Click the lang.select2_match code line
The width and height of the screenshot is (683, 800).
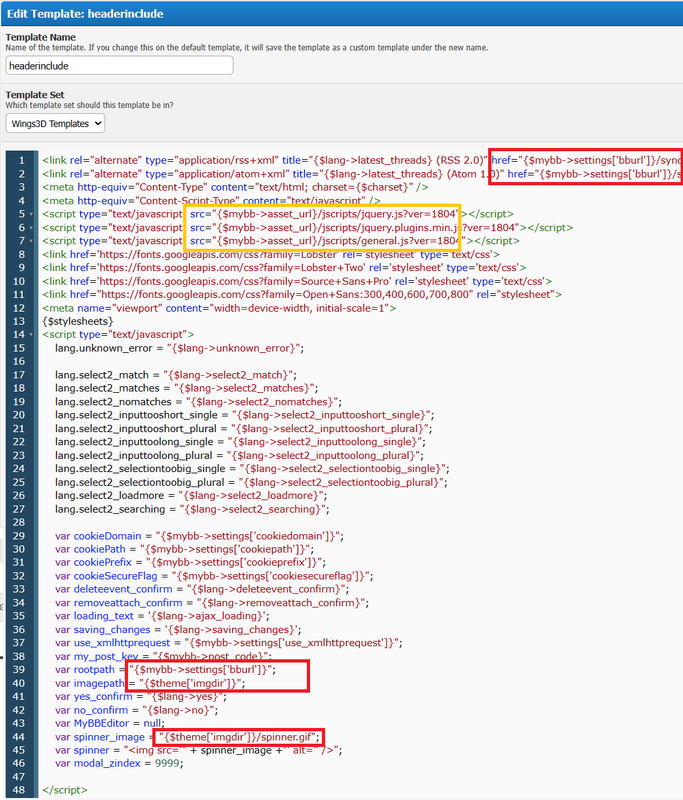(x=176, y=375)
